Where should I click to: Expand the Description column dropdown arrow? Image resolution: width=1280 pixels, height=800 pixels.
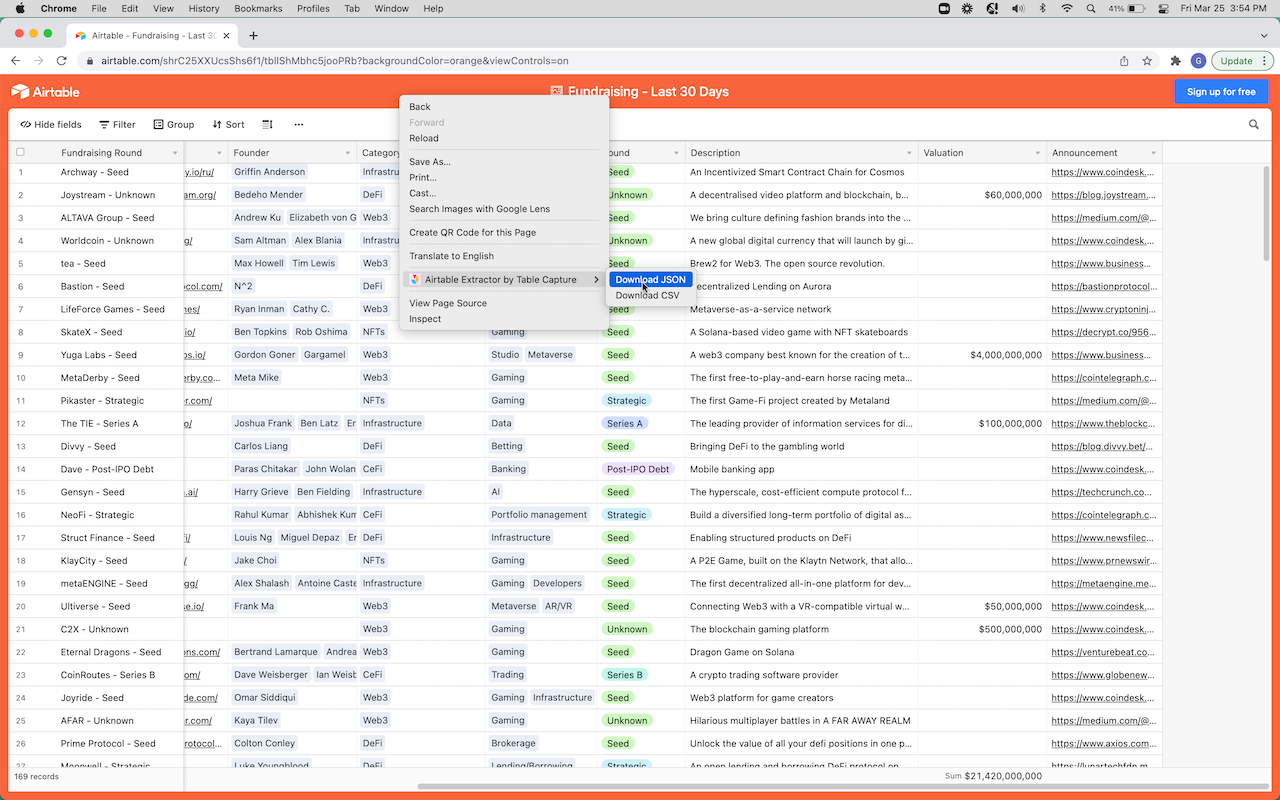pyautogui.click(x=910, y=153)
